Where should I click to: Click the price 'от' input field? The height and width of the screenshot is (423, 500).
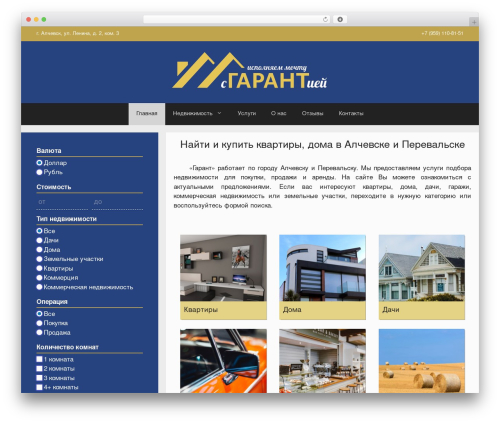62,202
